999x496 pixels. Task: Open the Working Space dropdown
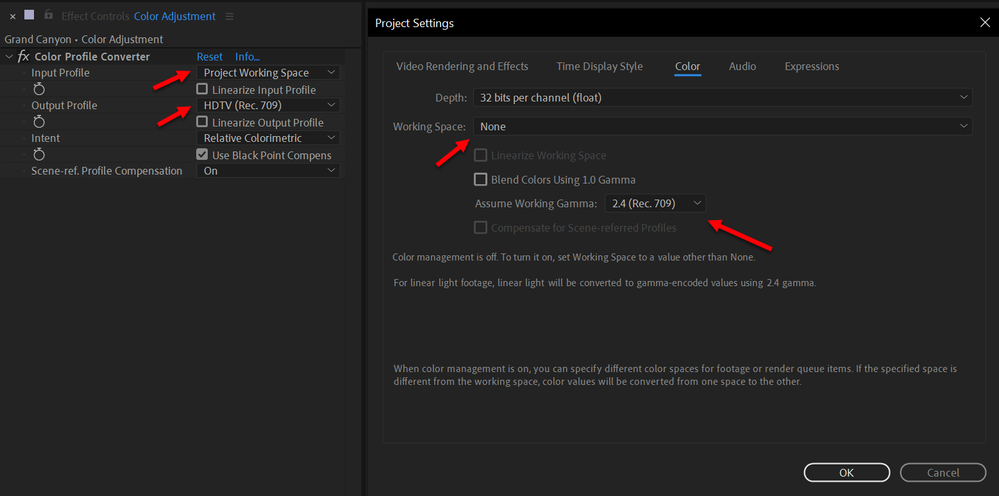pyautogui.click(x=722, y=126)
